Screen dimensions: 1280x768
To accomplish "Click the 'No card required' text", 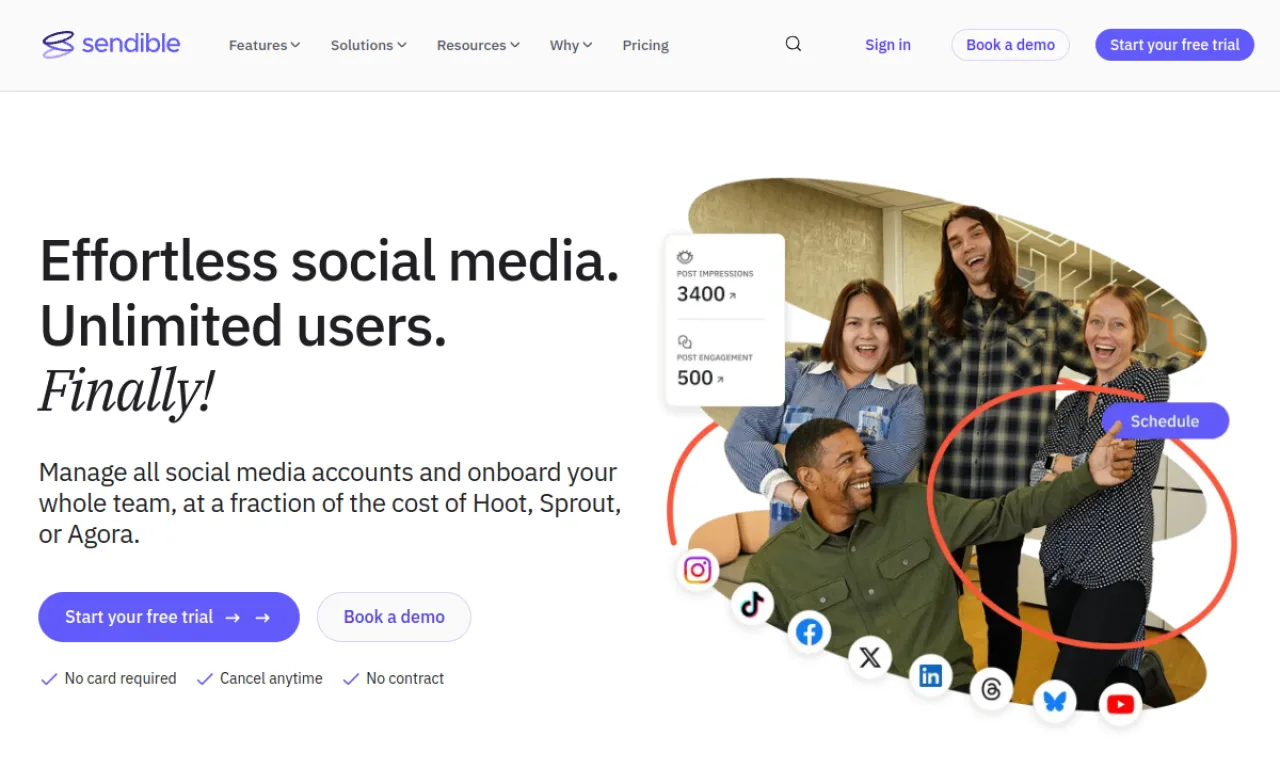I will point(120,678).
